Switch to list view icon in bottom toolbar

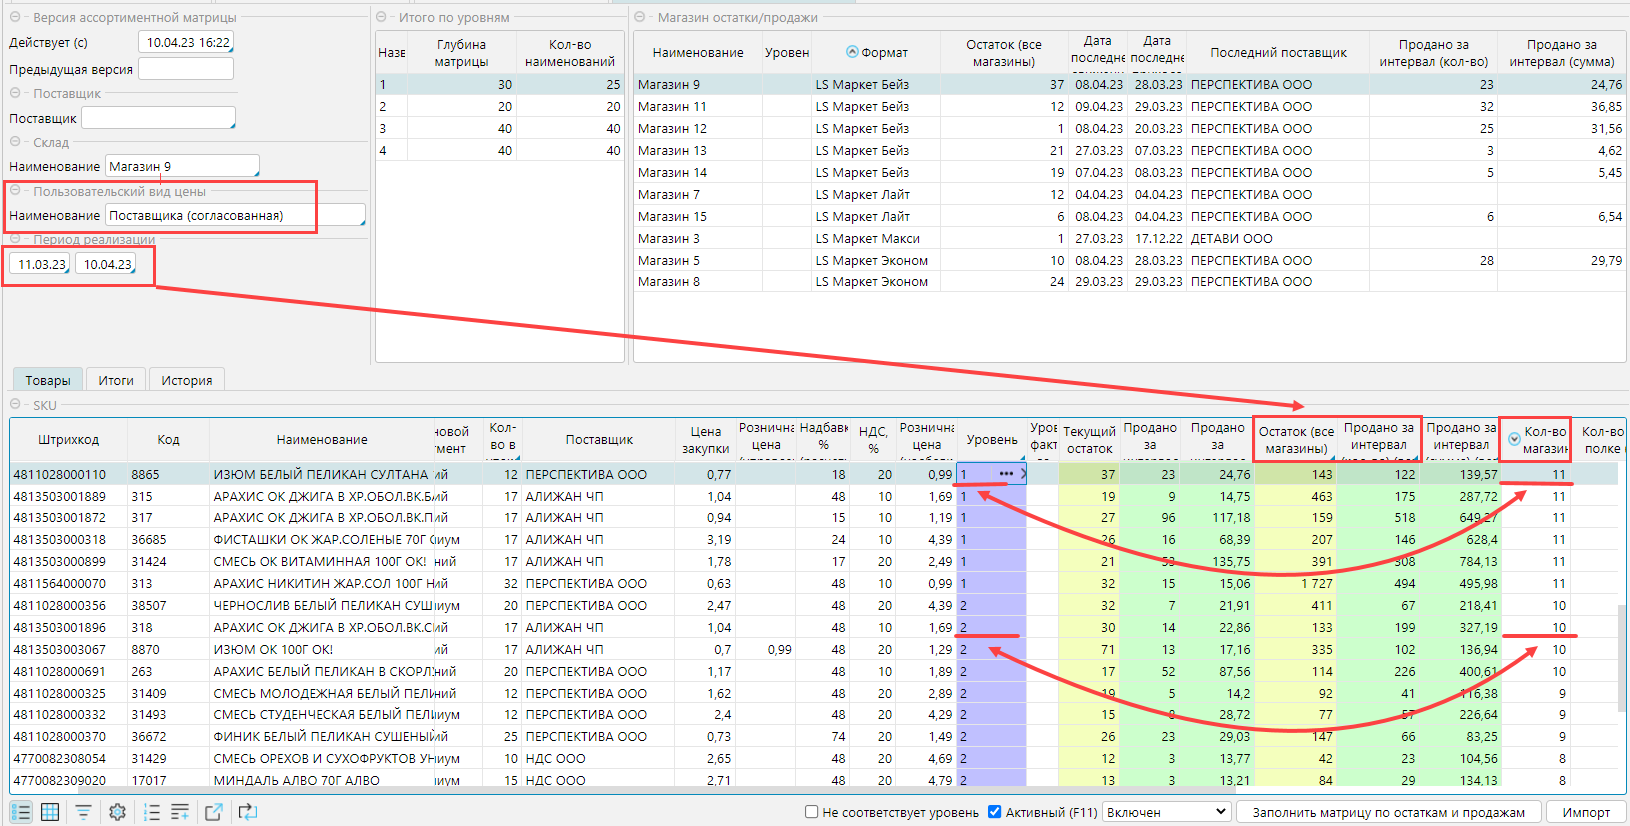pos(21,812)
